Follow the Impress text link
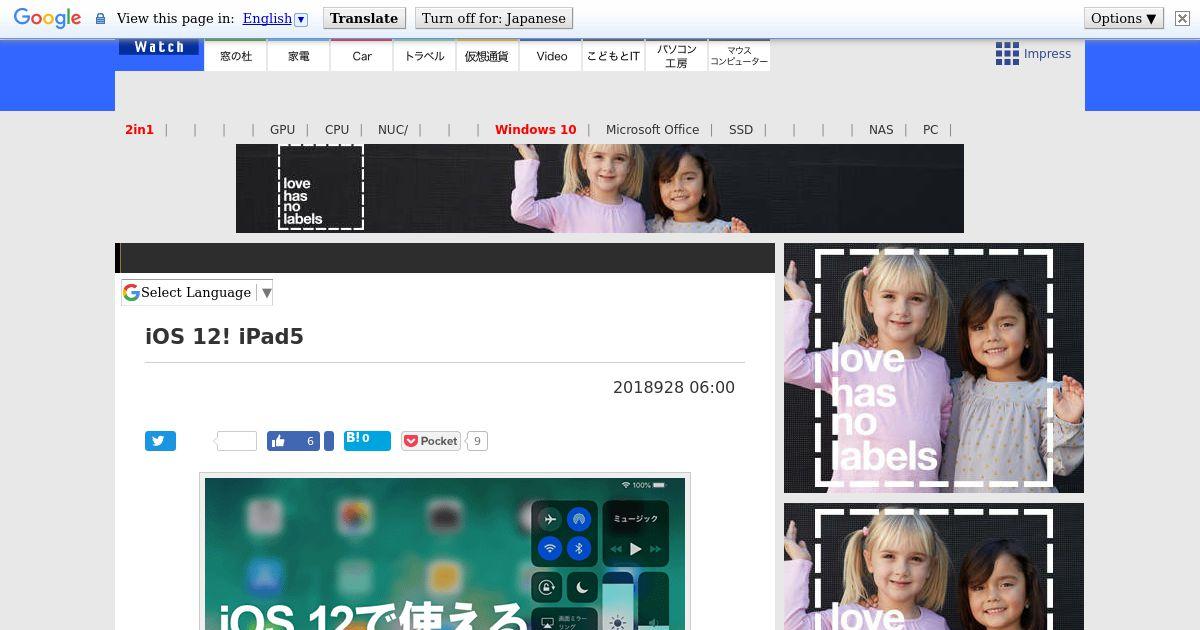 1047,54
